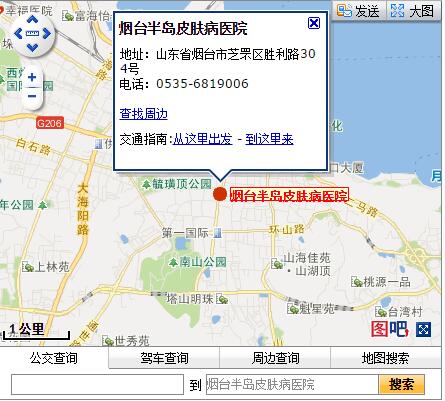
Task: Click the popup title 烟台半岛皮肤病医院
Action: coord(183,28)
